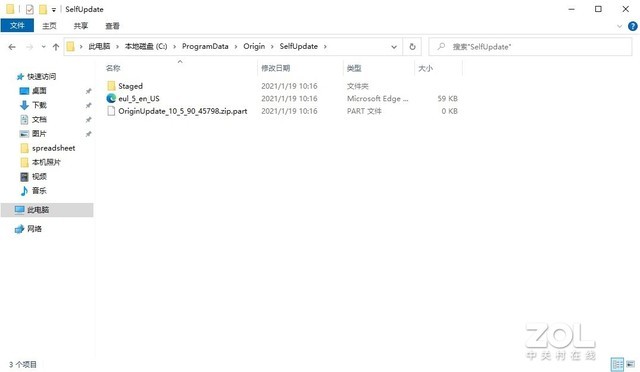Click the SelfUpdate segment in address bar

click(x=298, y=47)
